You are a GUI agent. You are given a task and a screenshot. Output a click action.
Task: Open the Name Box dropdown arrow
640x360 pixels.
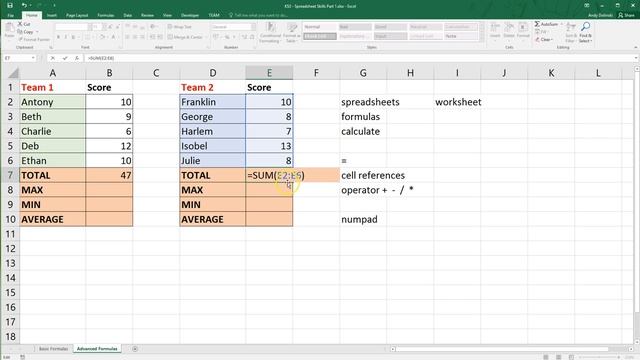coord(33,58)
